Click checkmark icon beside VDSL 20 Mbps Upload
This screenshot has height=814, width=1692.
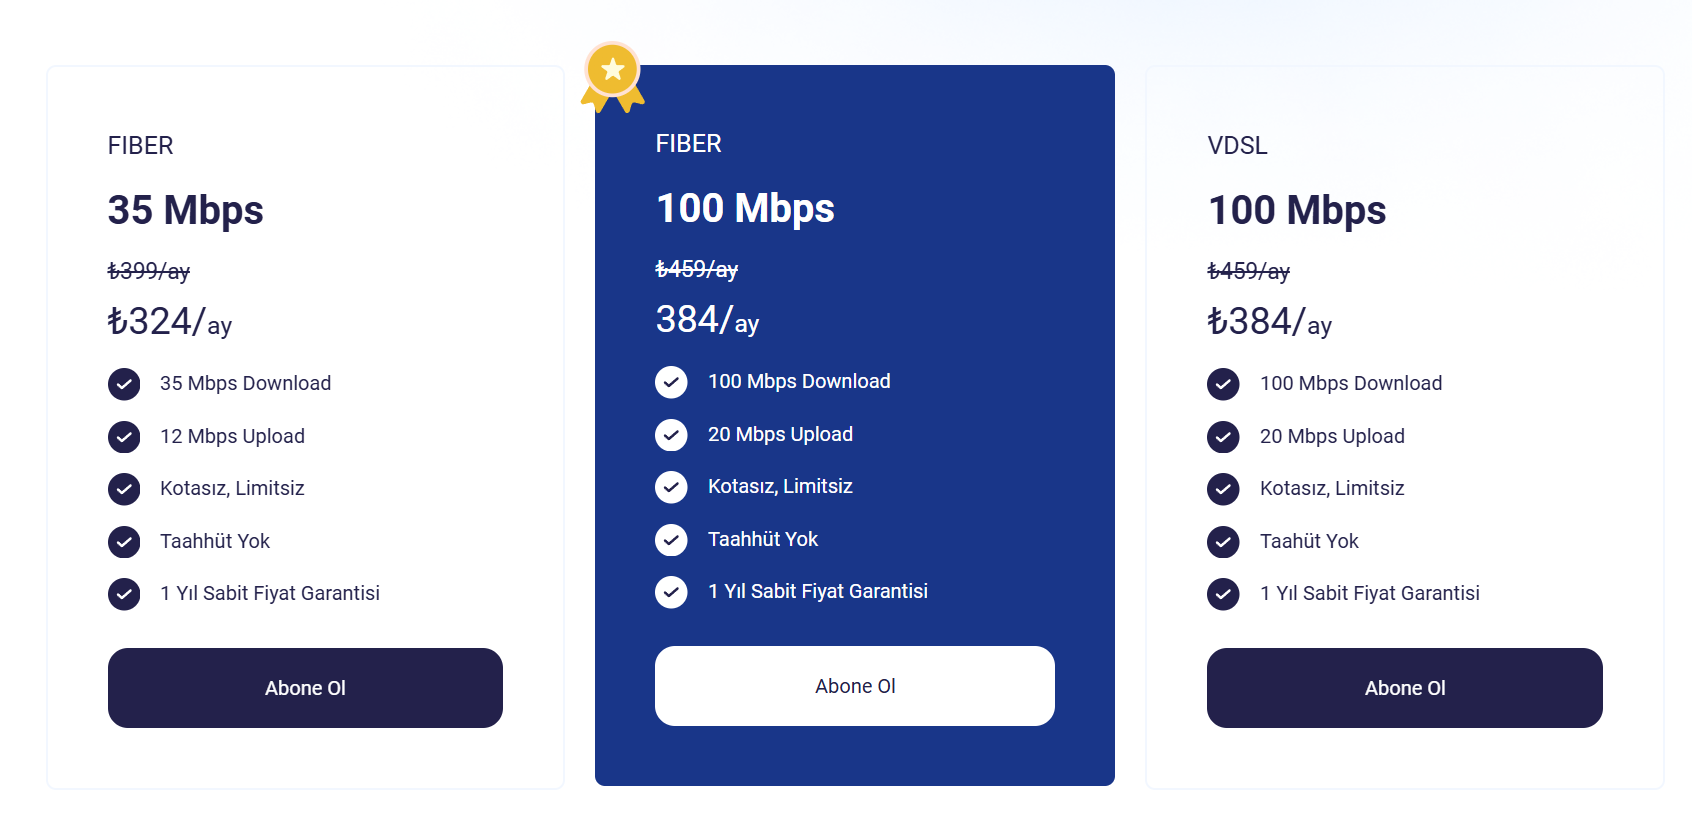pyautogui.click(x=1223, y=437)
